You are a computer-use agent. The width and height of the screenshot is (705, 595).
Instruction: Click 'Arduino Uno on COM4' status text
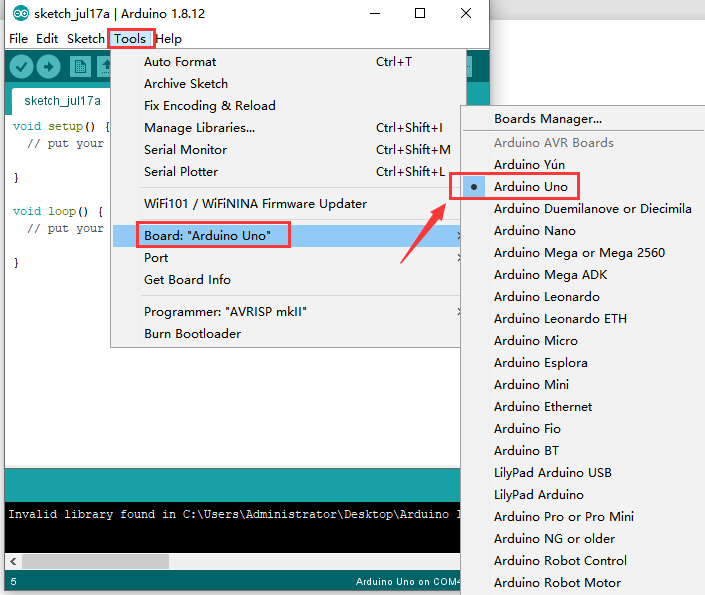click(x=408, y=582)
